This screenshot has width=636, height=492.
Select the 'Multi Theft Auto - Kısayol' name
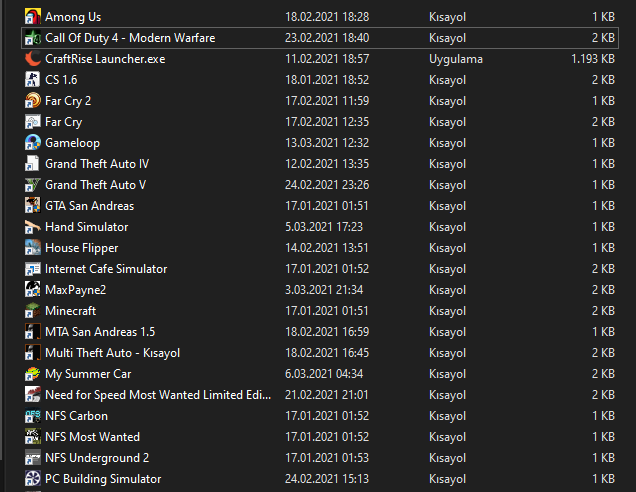(113, 353)
